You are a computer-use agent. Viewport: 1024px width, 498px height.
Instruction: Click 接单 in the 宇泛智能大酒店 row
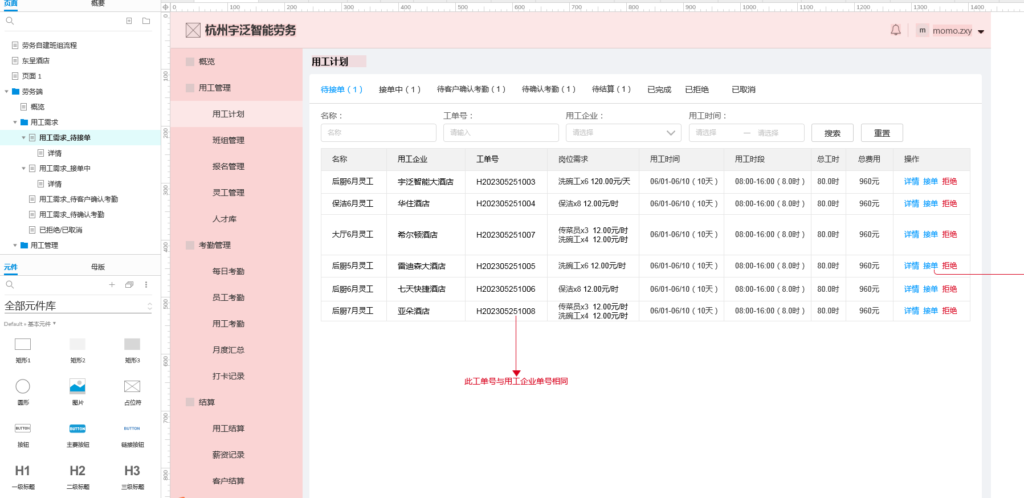930,181
